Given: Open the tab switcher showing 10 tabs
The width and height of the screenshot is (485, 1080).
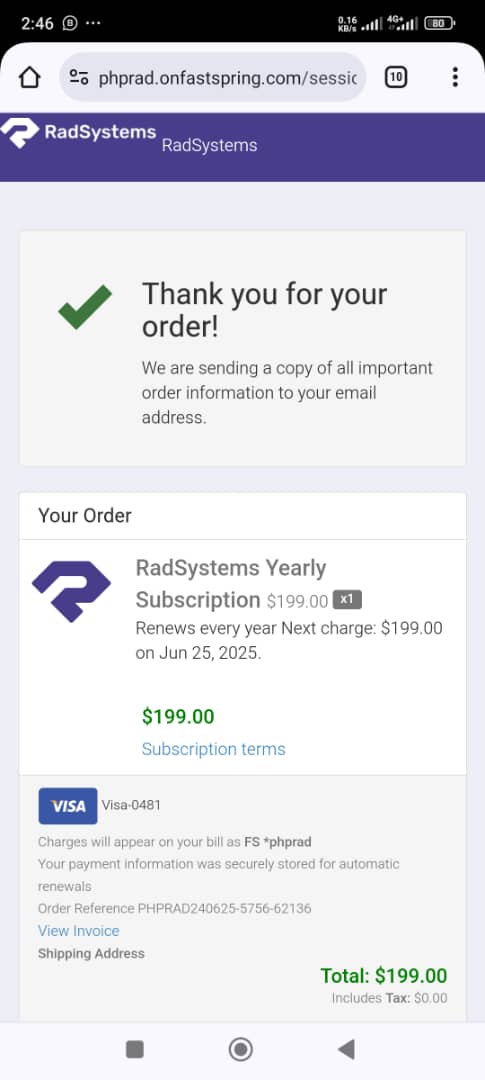Looking at the screenshot, I should [395, 78].
